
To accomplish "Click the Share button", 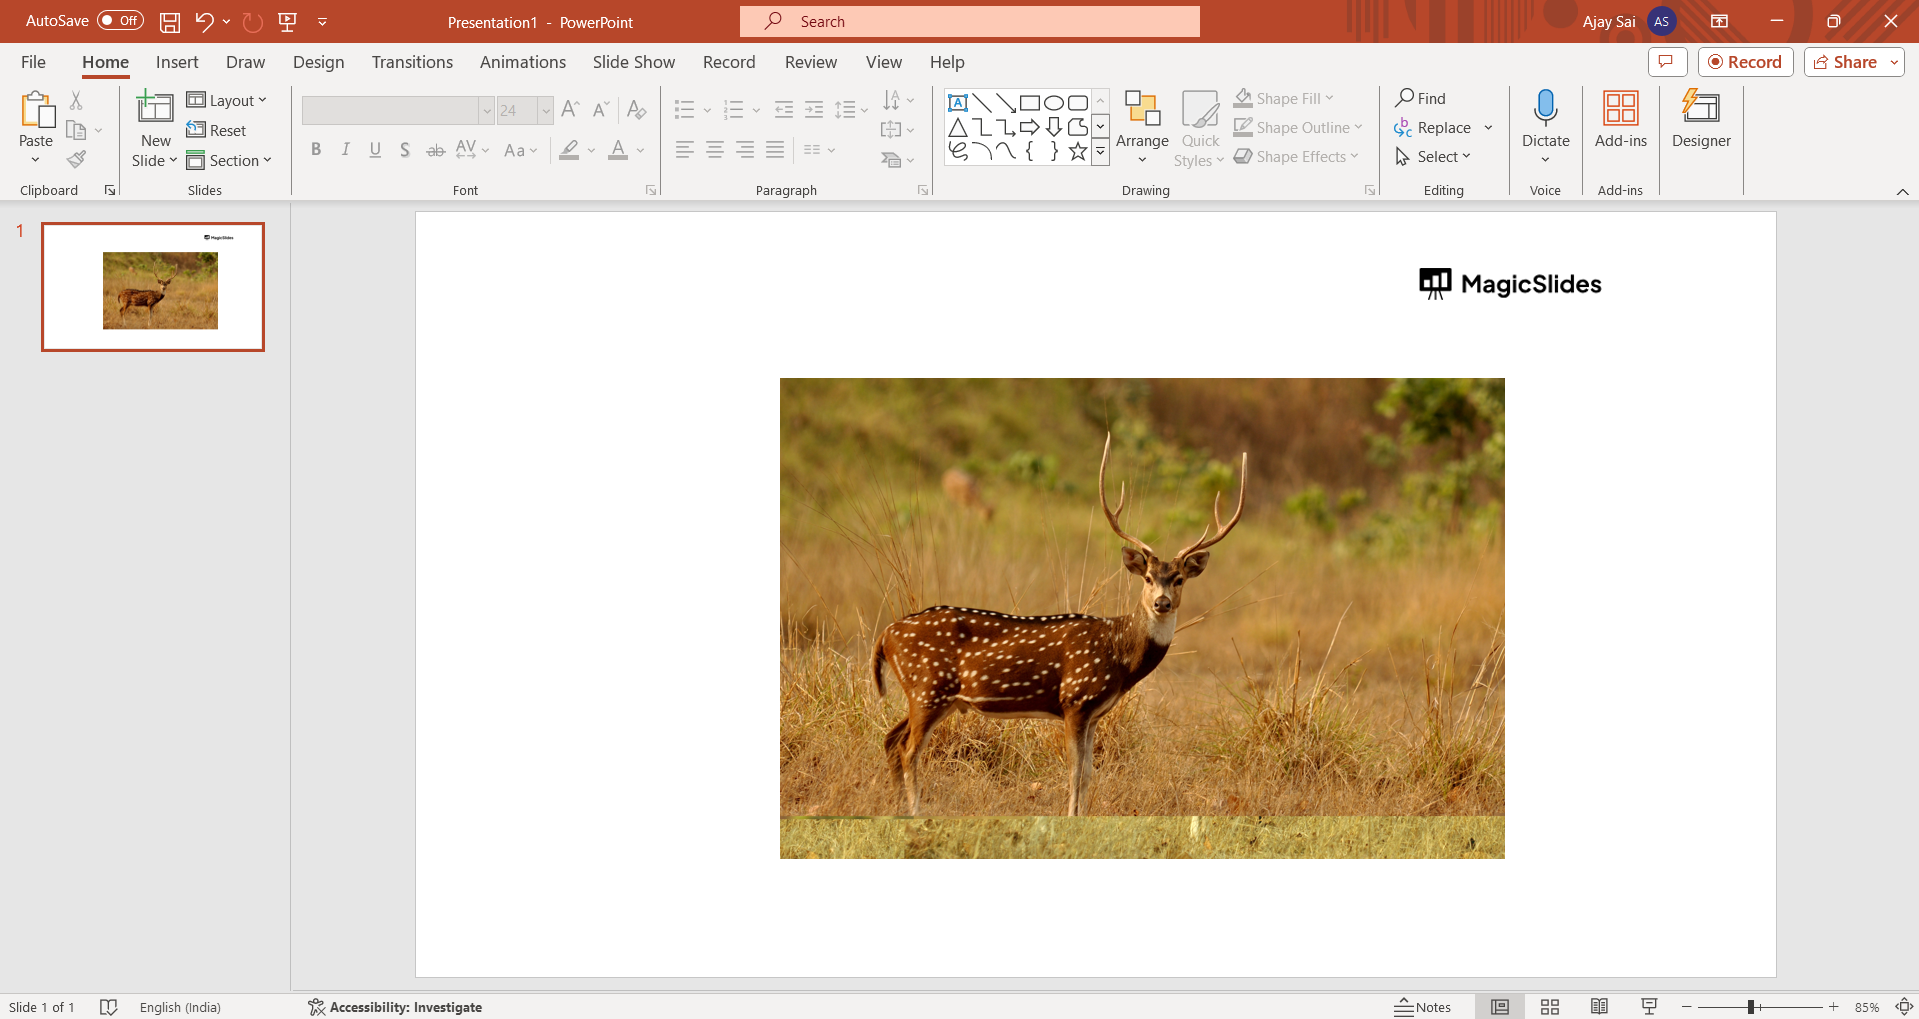I will pyautogui.click(x=1846, y=62).
